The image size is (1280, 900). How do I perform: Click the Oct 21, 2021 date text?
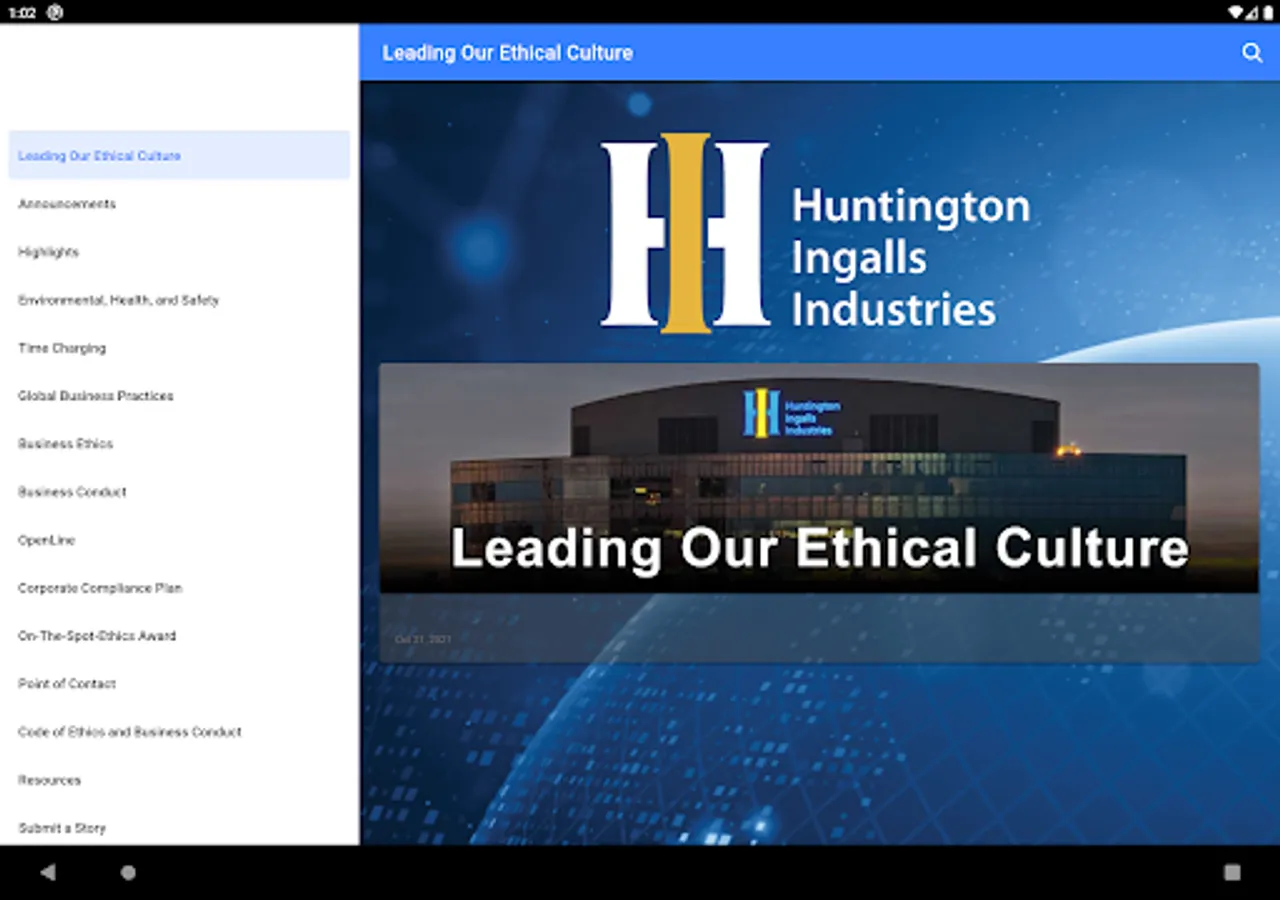424,638
